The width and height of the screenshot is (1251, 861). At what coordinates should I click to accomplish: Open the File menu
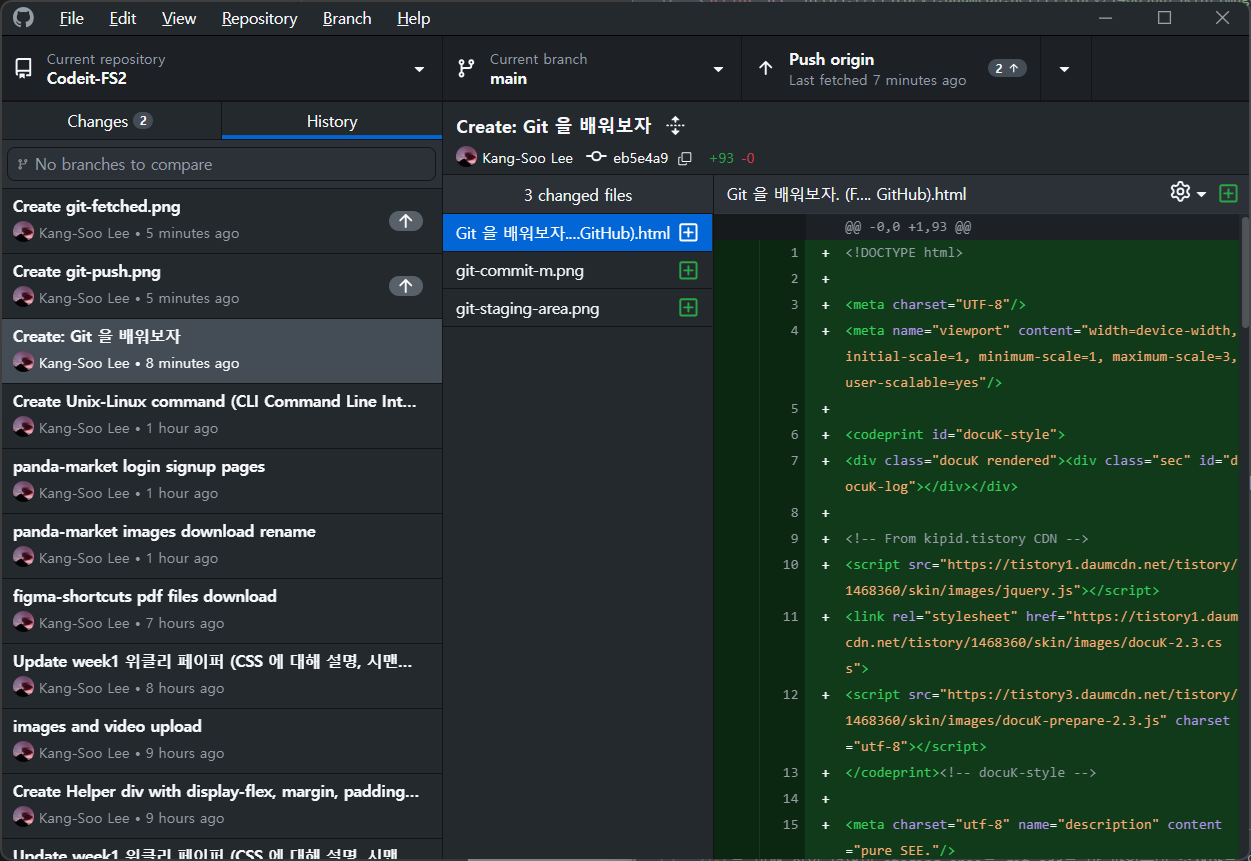tap(71, 18)
